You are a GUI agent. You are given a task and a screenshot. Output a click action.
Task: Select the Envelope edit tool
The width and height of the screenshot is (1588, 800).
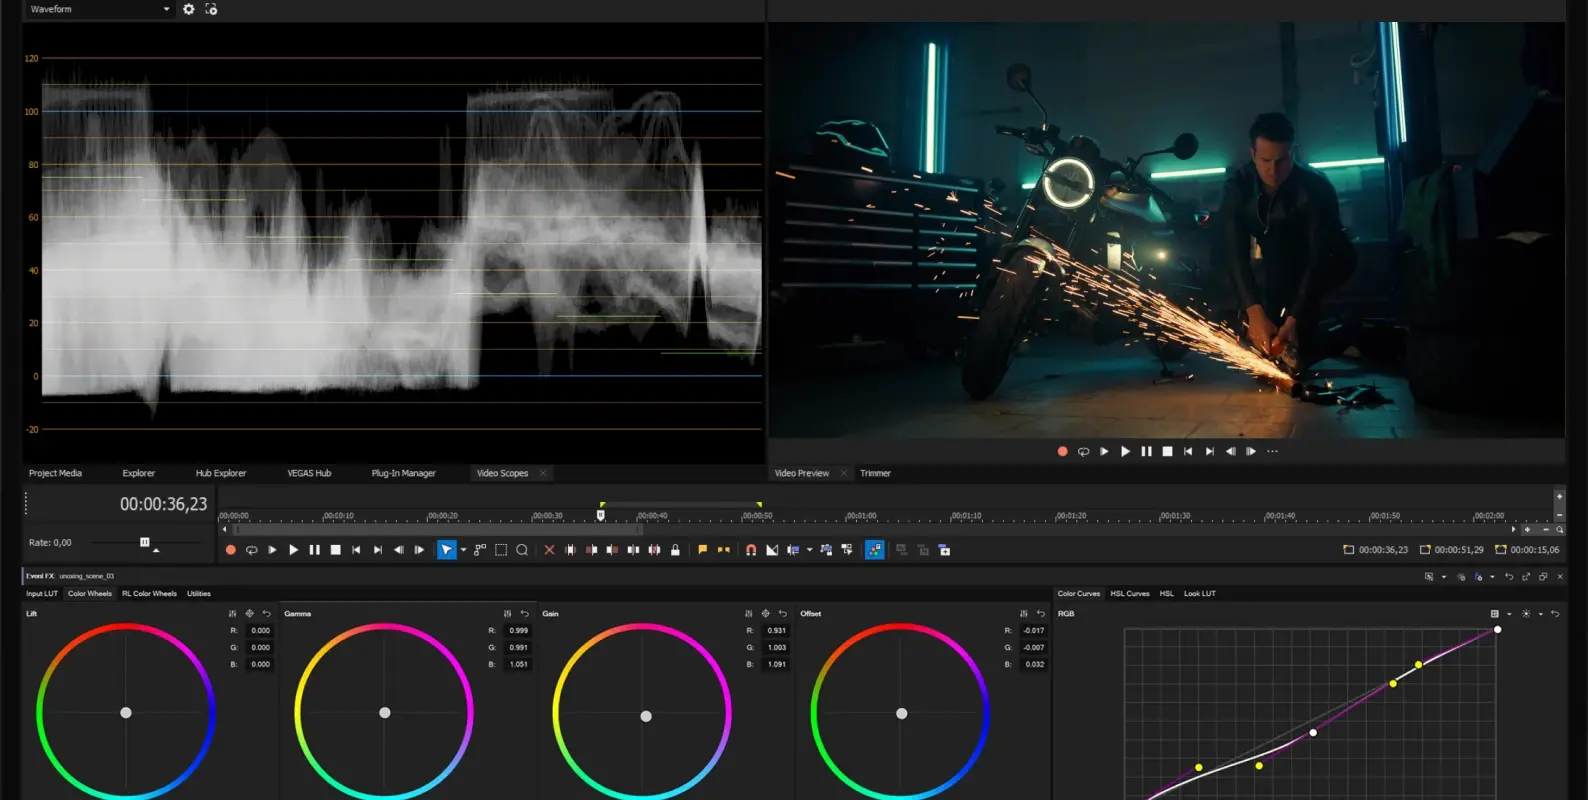click(480, 550)
